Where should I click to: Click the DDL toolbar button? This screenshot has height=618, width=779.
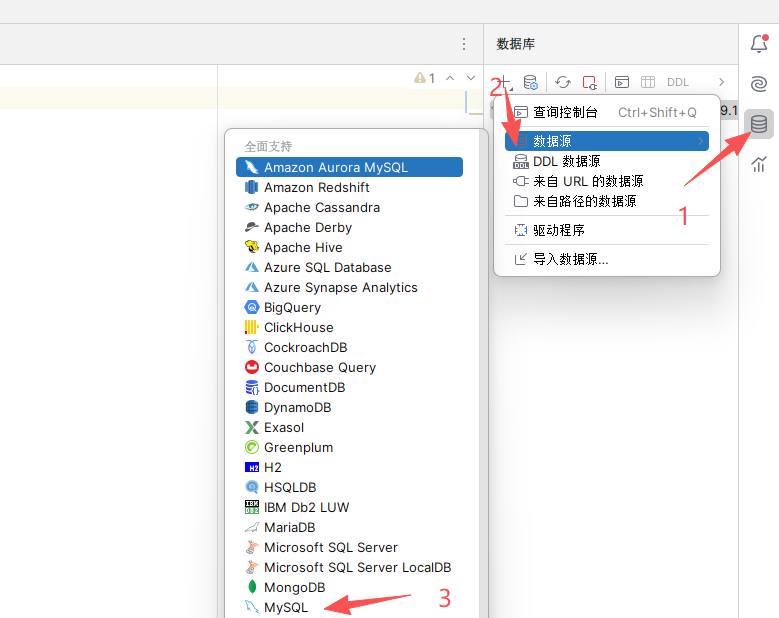(x=678, y=82)
